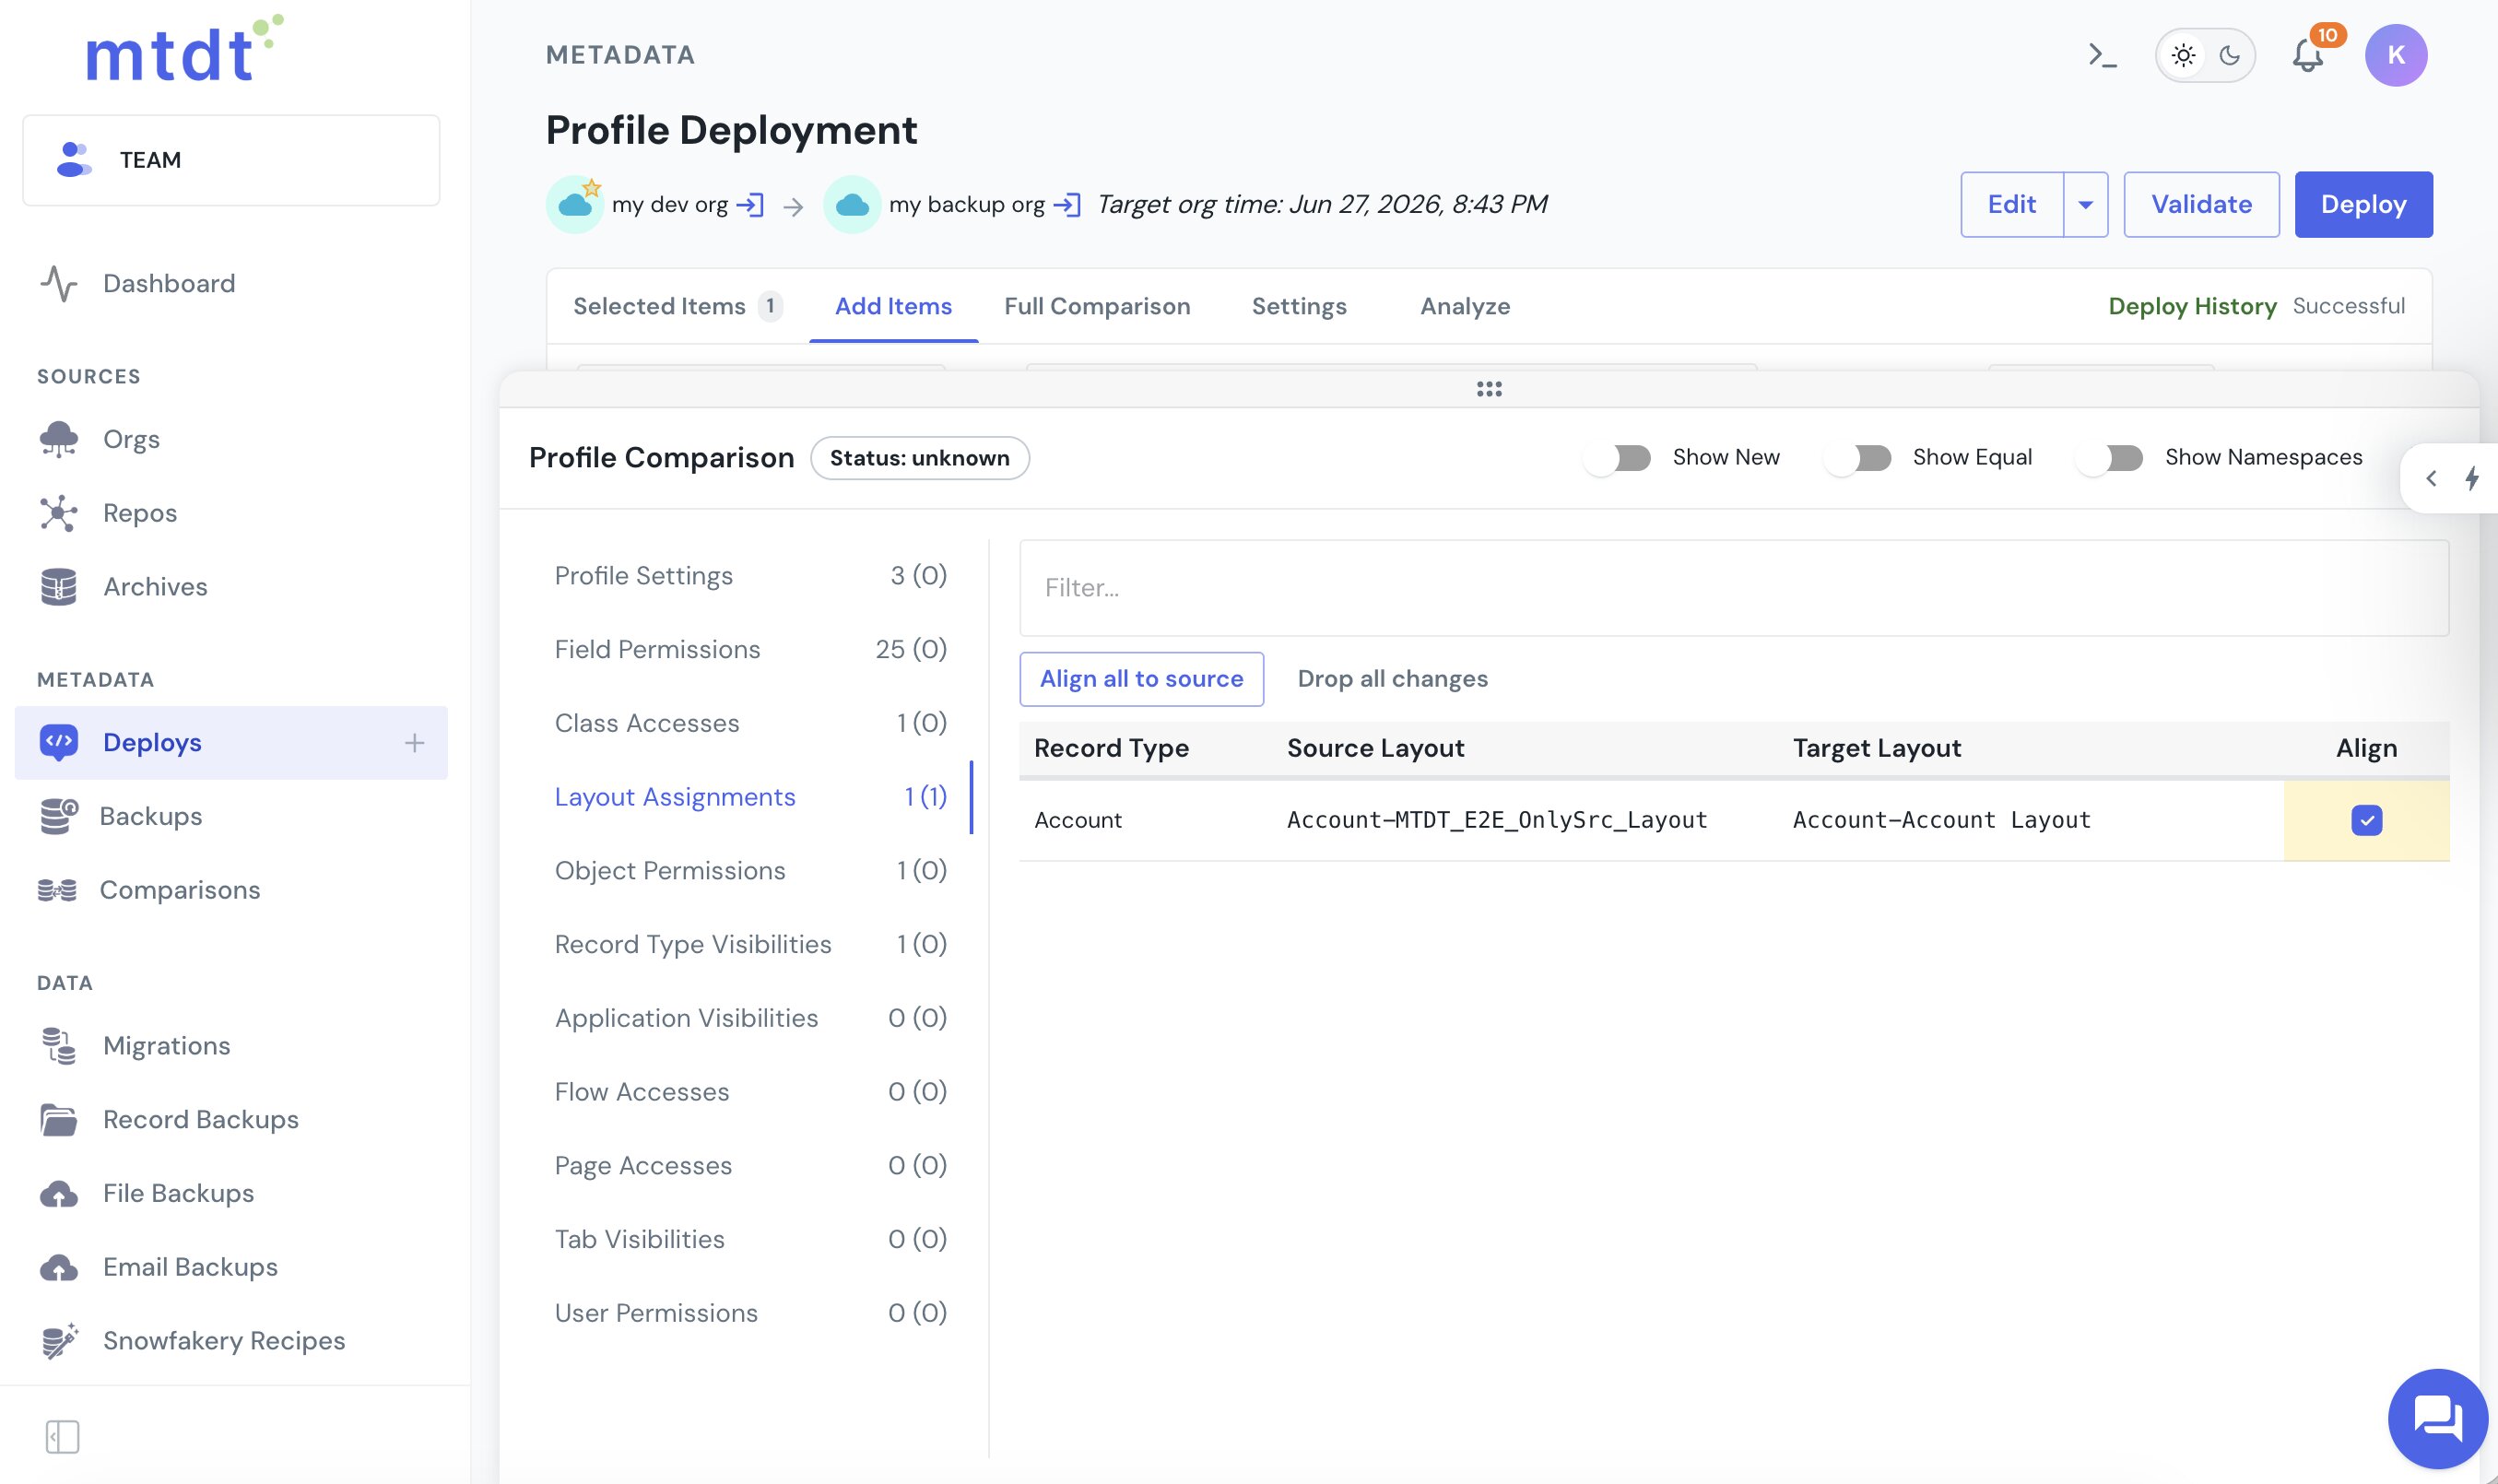Viewport: 2498px width, 1484px height.
Task: Open Selected Items tab
Action: pyautogui.click(x=678, y=306)
